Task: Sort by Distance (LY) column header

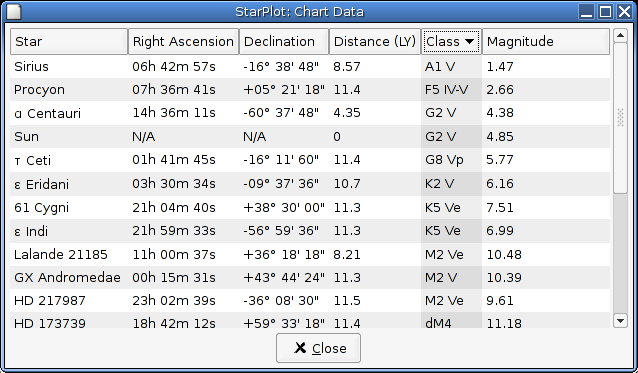Action: tap(375, 41)
